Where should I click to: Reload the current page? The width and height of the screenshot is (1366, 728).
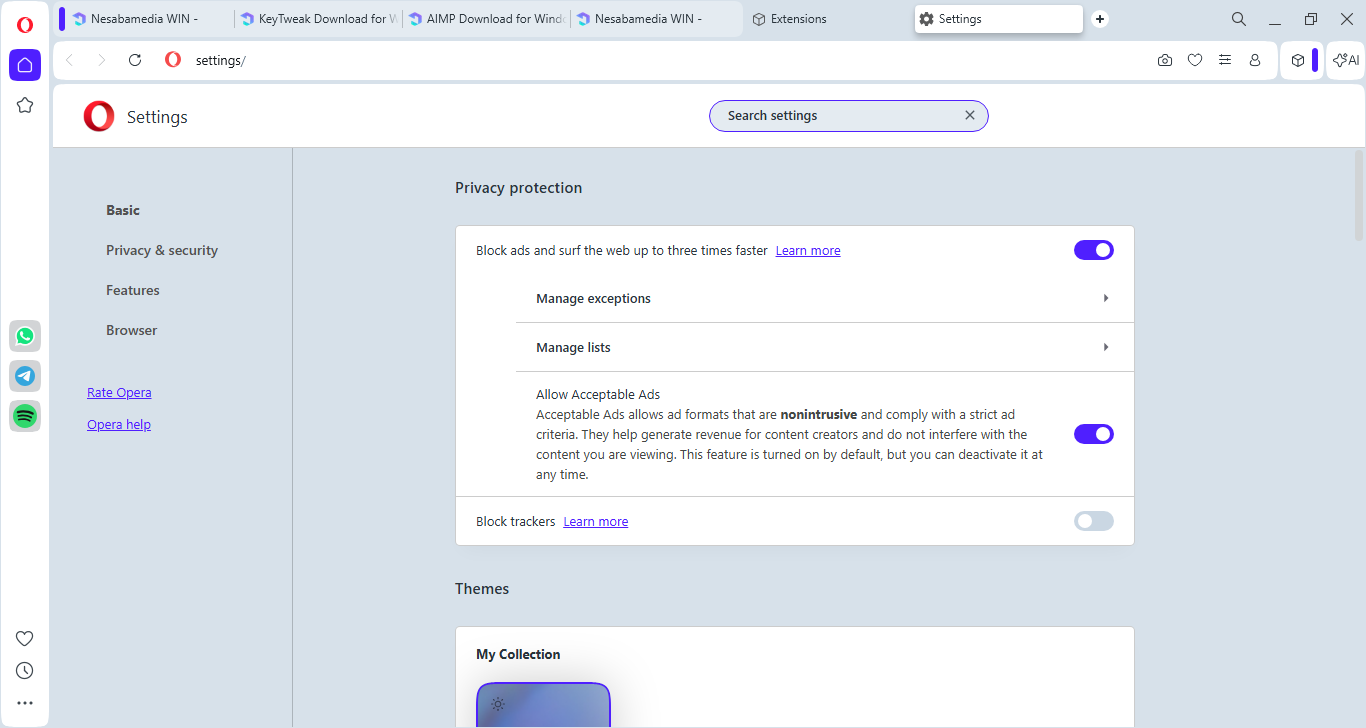point(135,60)
